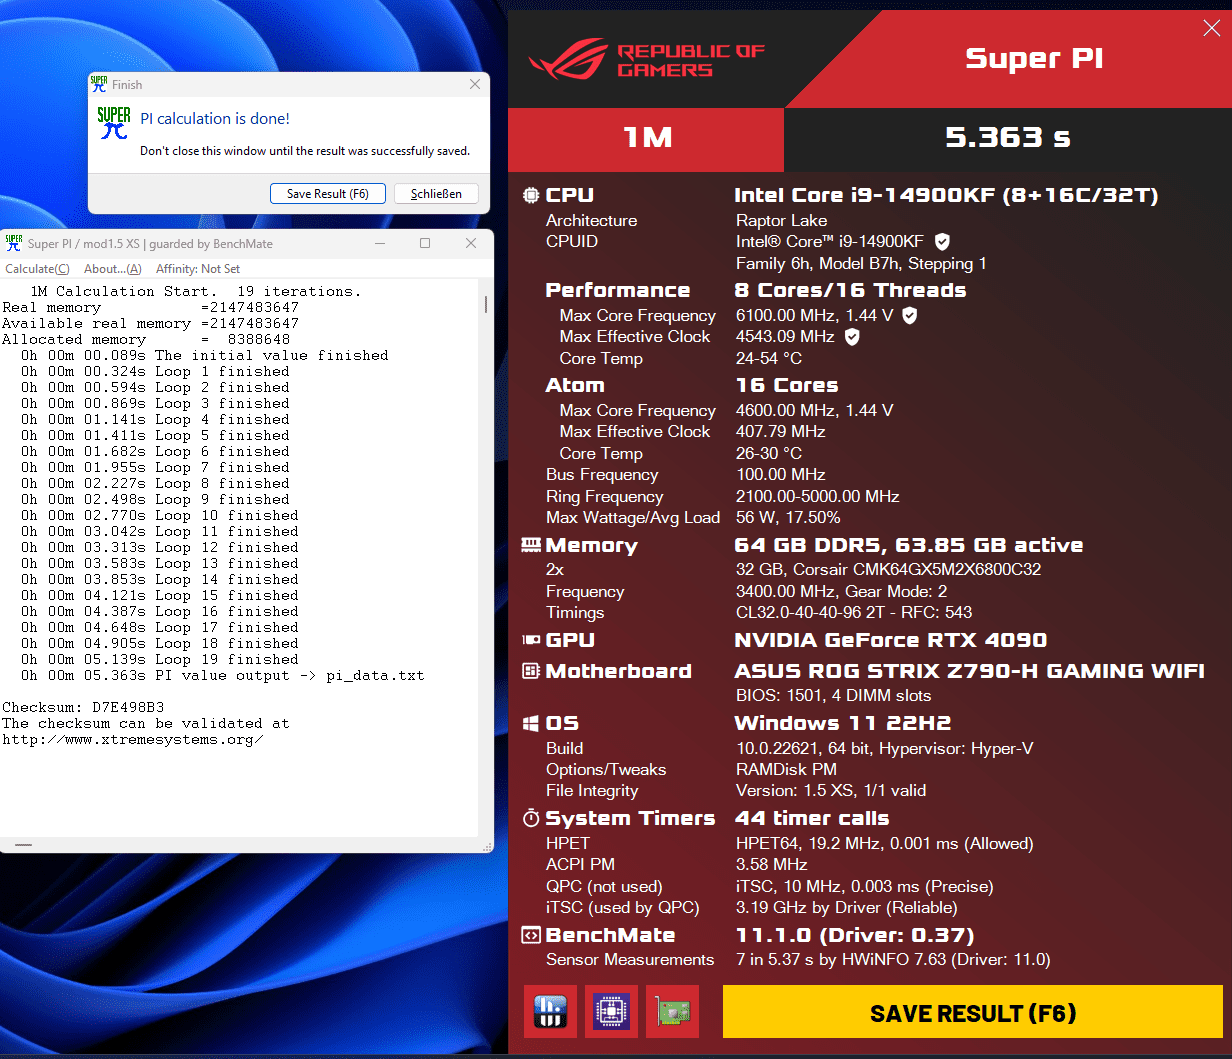Click the 3400.00 MHz, Gear Mode: 2 value
This screenshot has width=1232, height=1059.
pos(842,591)
